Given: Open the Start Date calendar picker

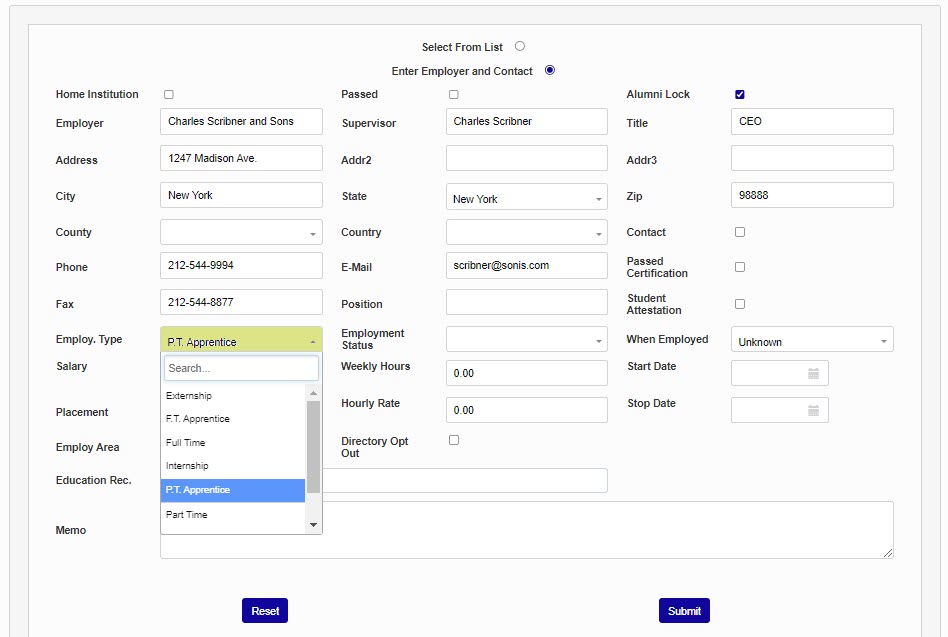Looking at the screenshot, I should coord(813,373).
